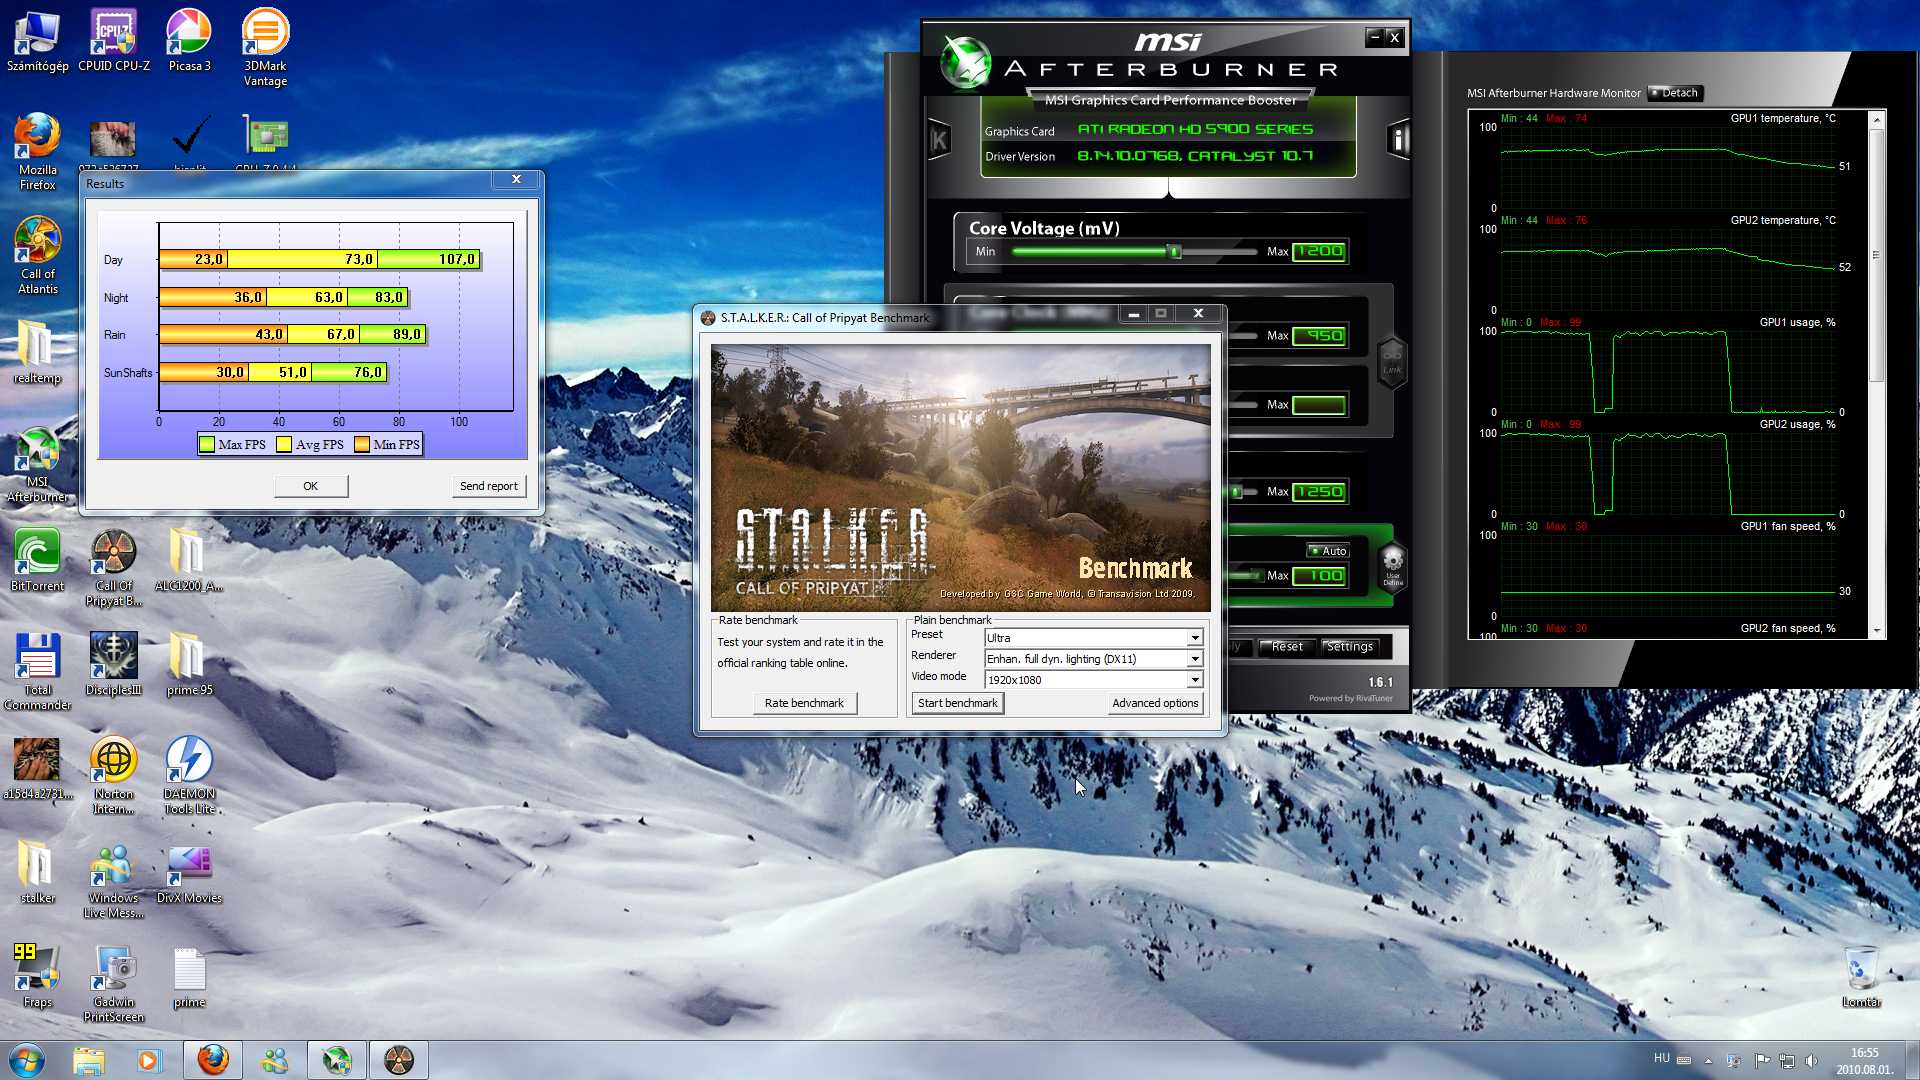Show hidden system tray icons arrow
The width and height of the screenshot is (1920, 1080).
point(1708,1060)
